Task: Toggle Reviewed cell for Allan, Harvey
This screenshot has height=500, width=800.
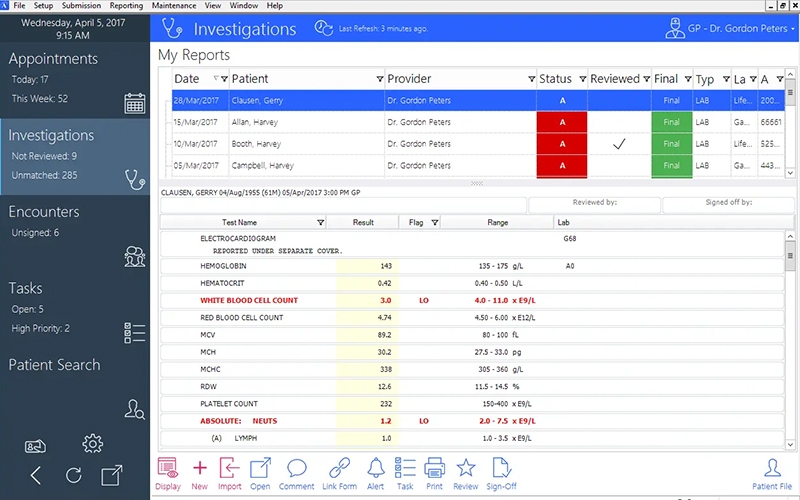Action: coord(618,122)
